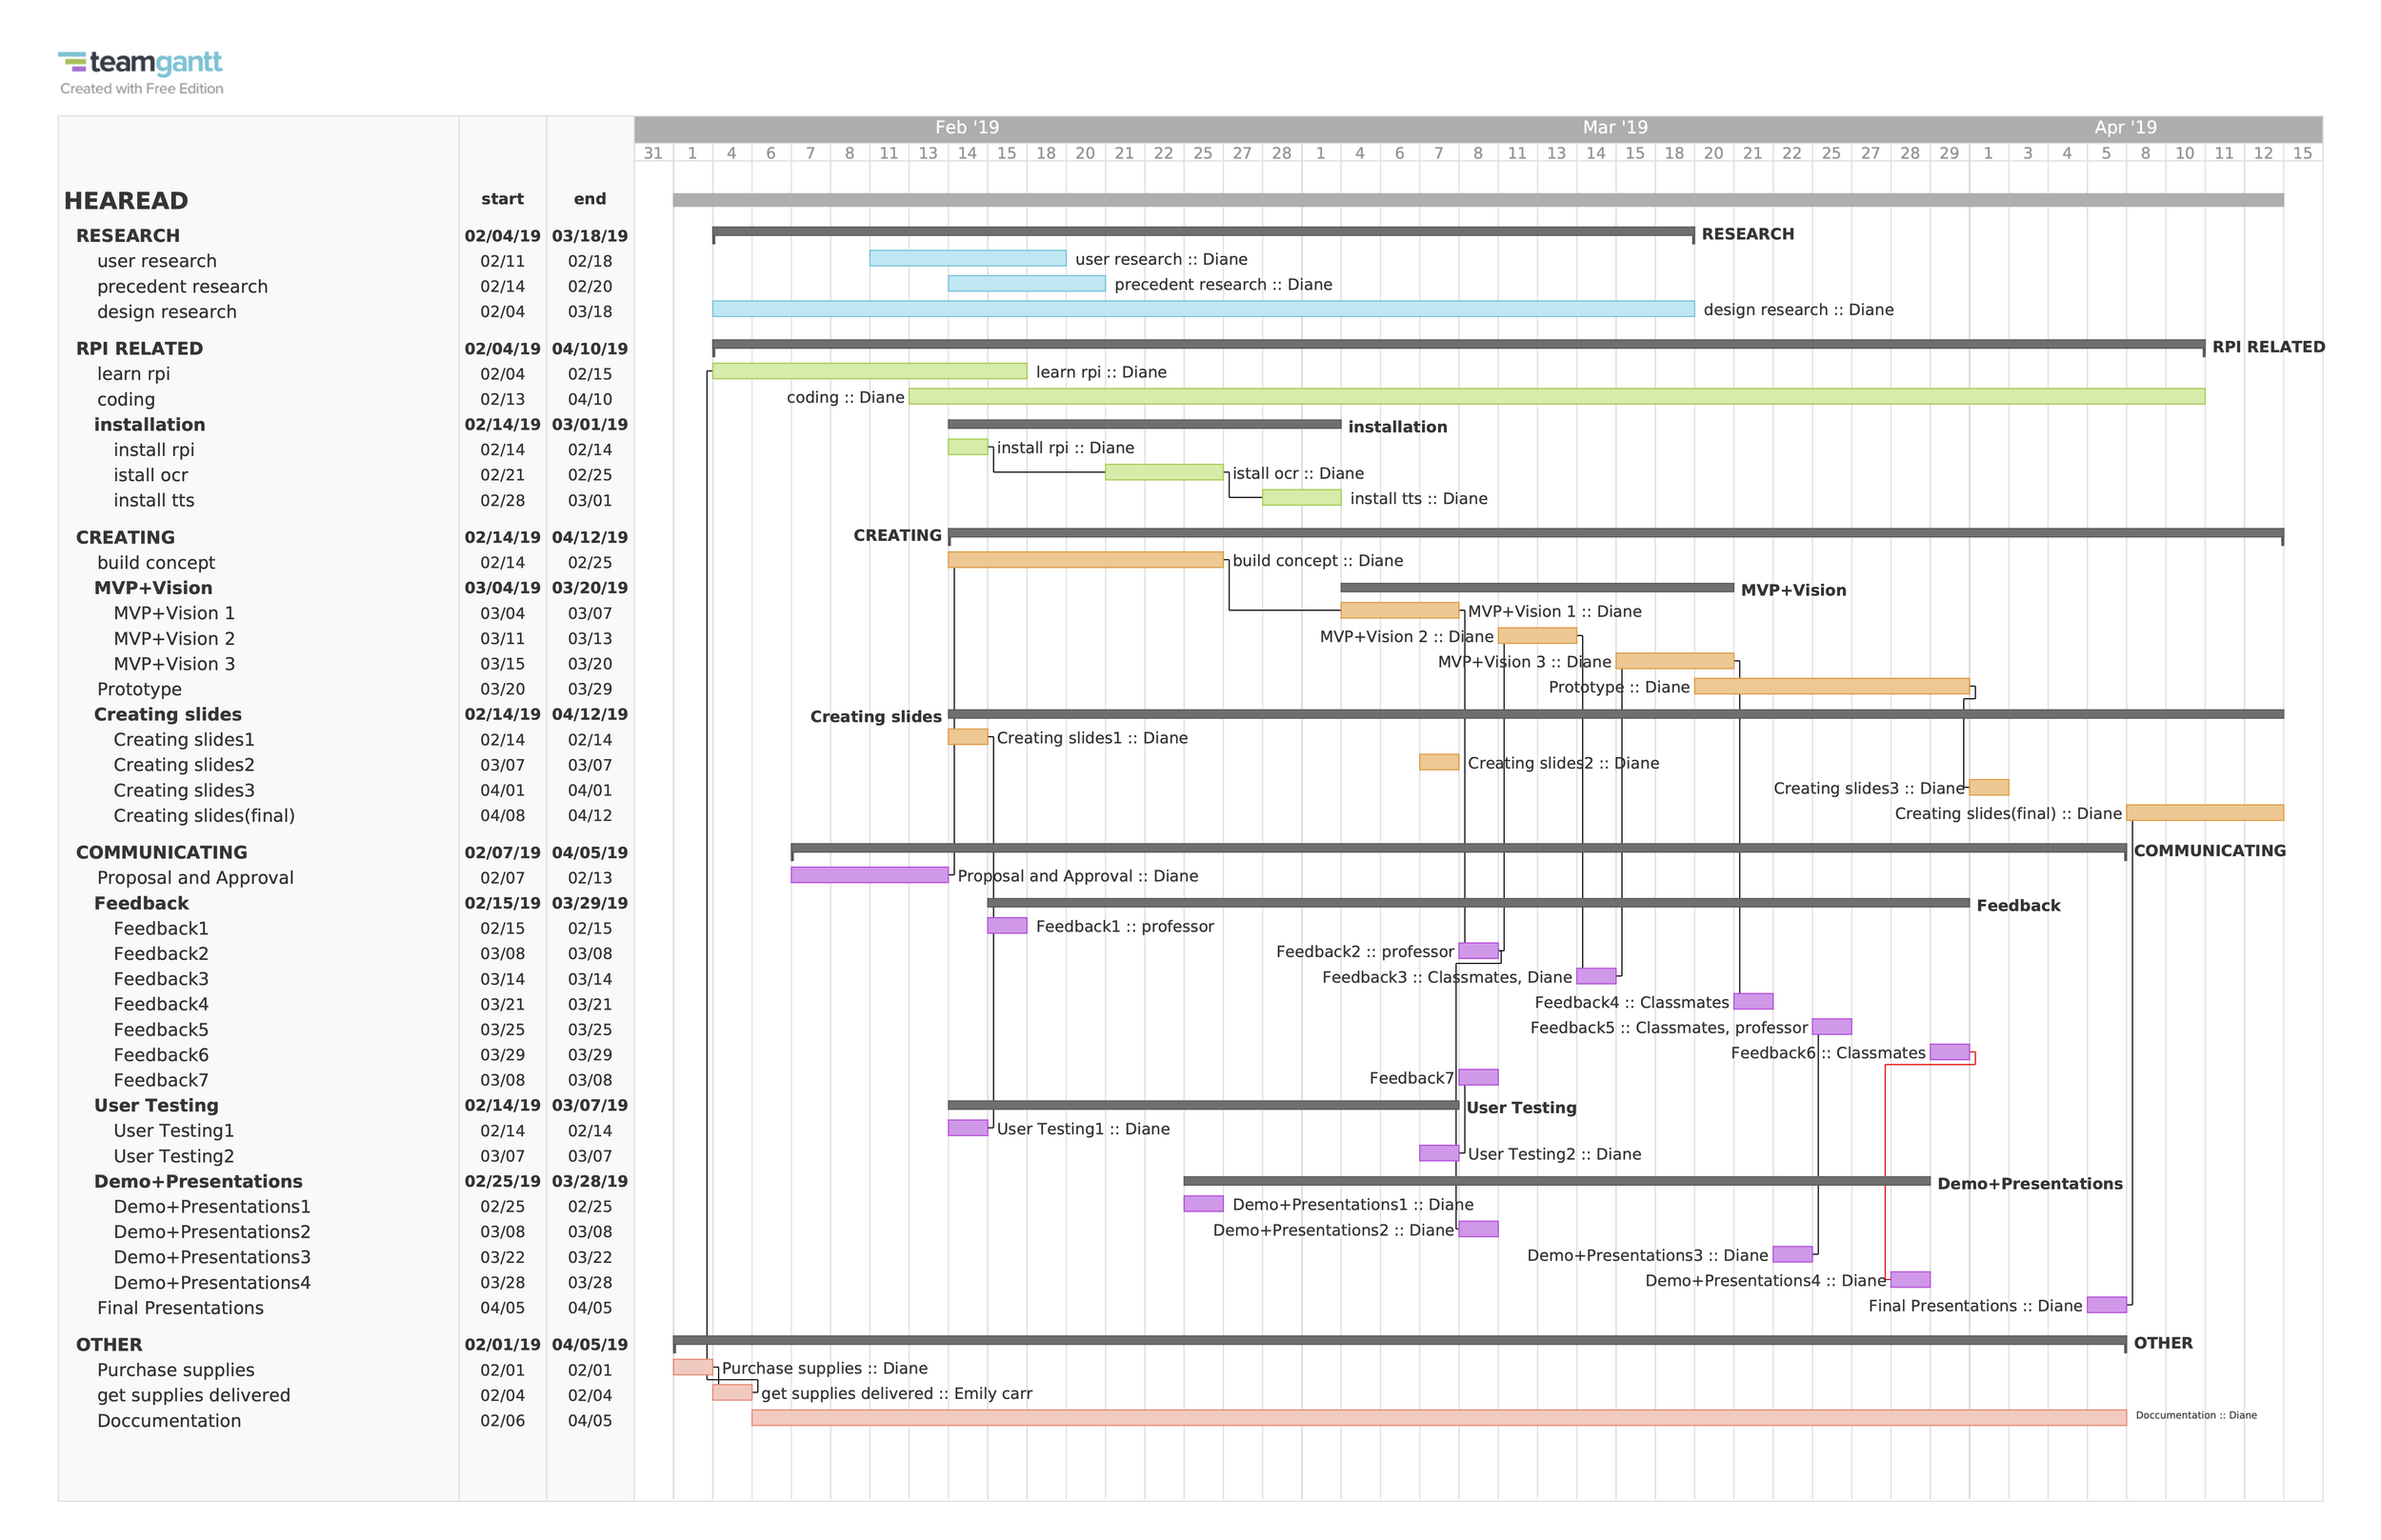Click the teamgantt logo

[x=140, y=63]
